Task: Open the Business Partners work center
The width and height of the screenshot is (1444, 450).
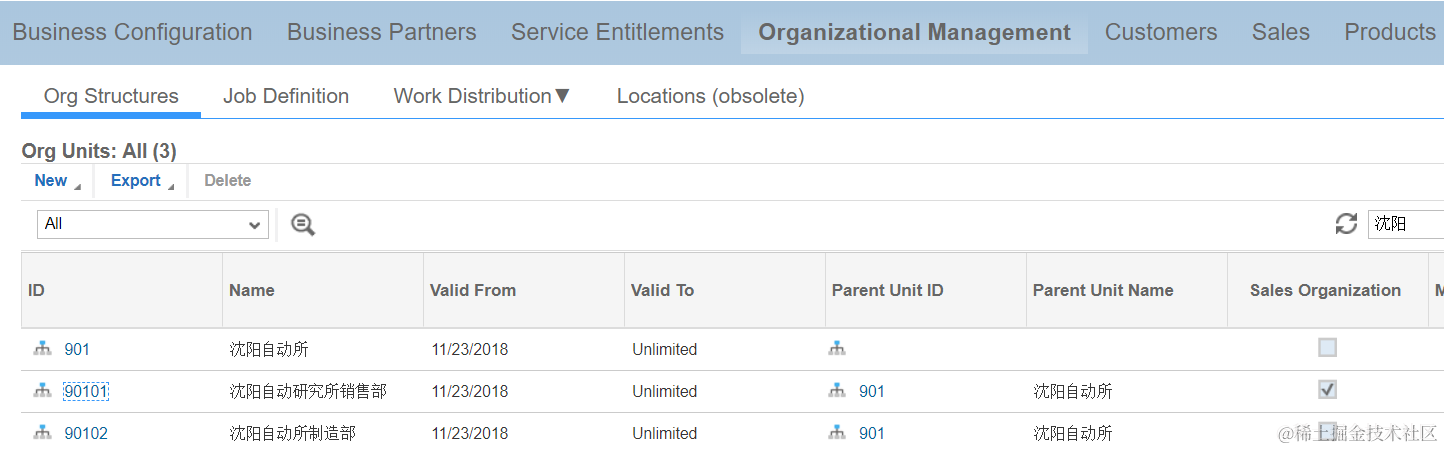Action: [381, 32]
